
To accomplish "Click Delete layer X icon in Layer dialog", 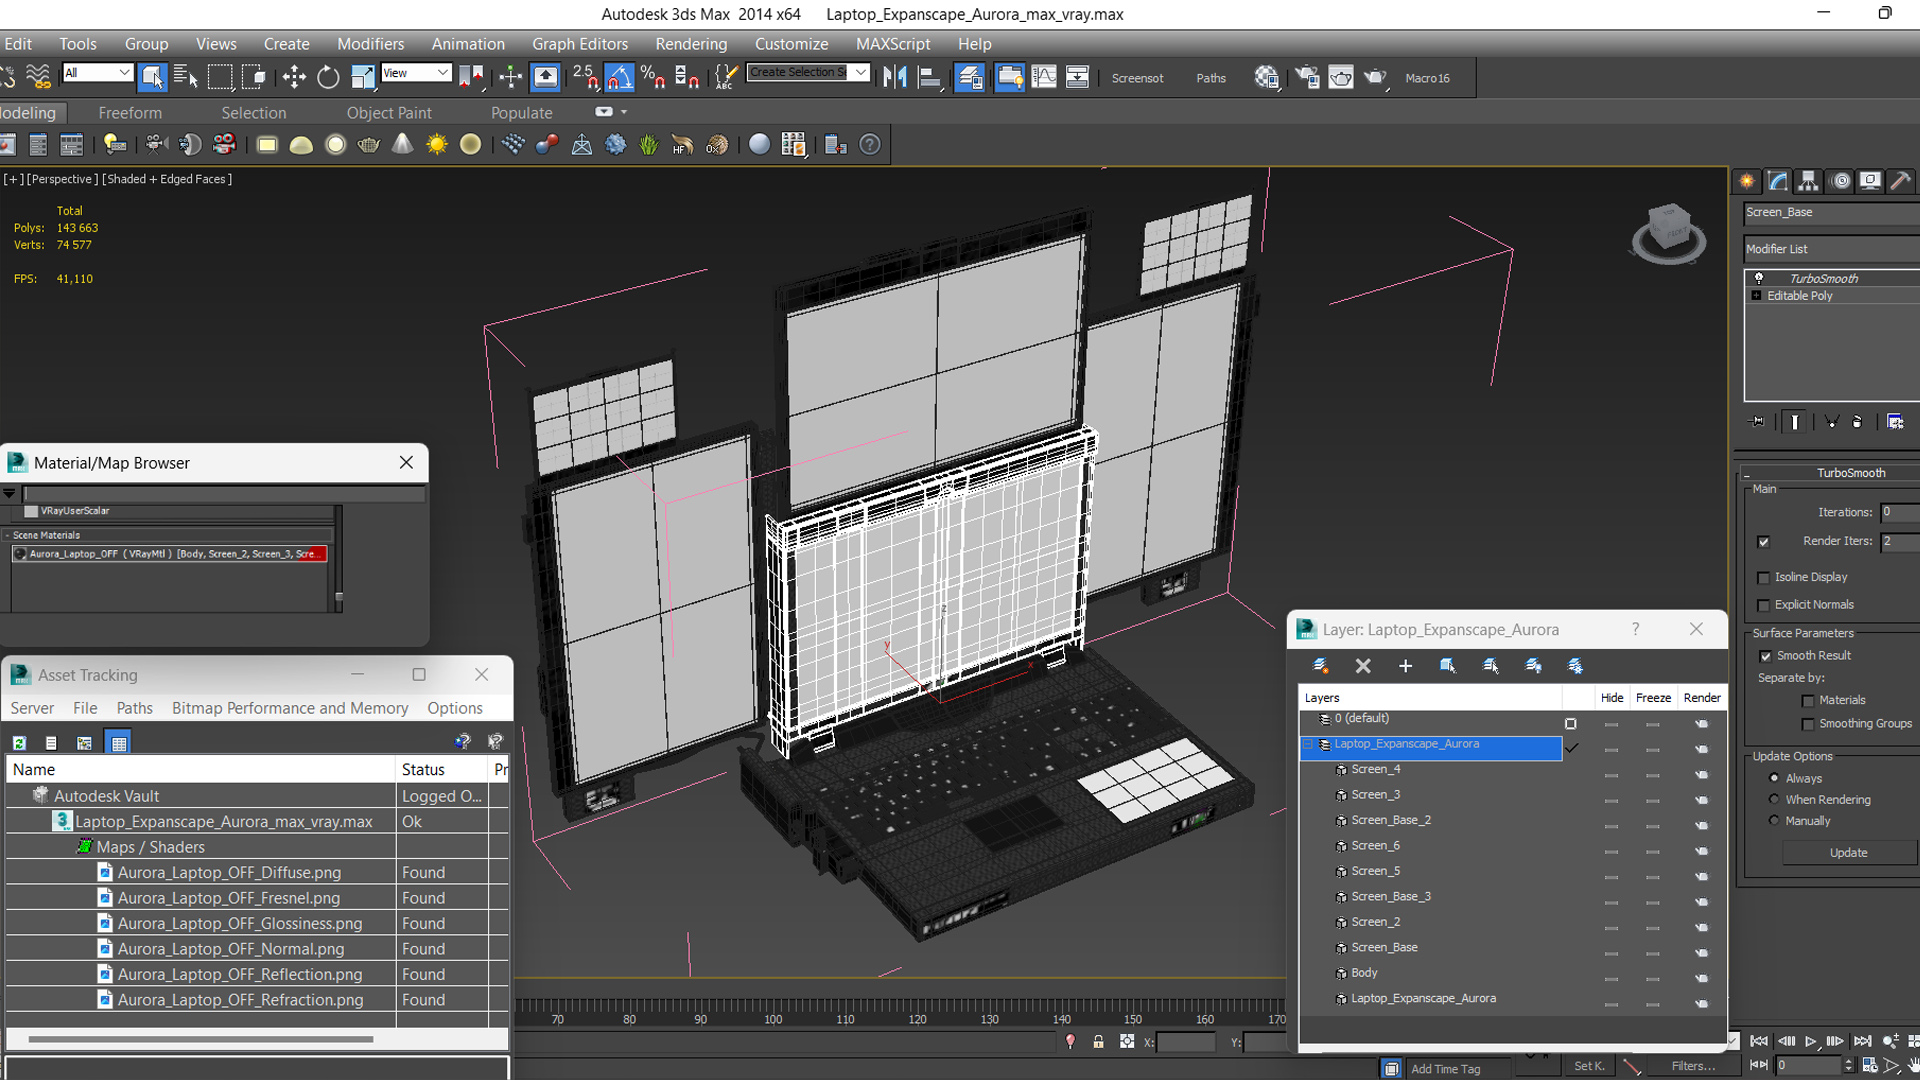I will click(x=1363, y=666).
